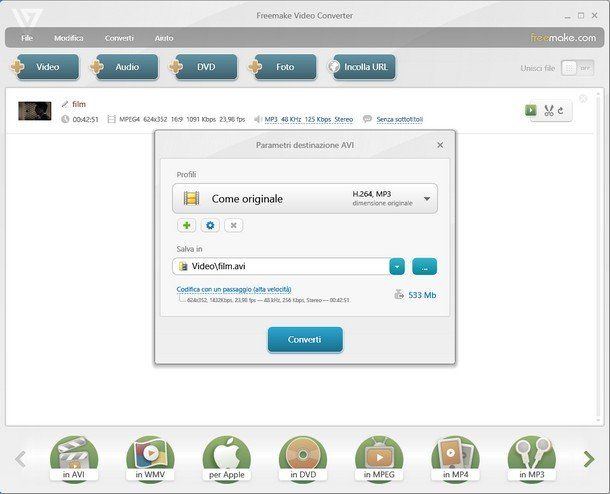
Task: Click Codifica con un passaggio link
Action: tap(234, 289)
